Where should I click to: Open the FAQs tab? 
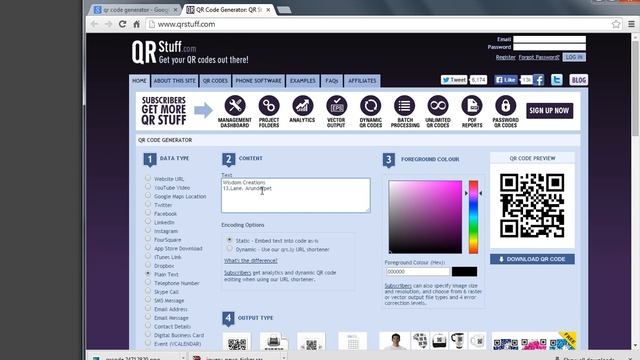pos(331,81)
